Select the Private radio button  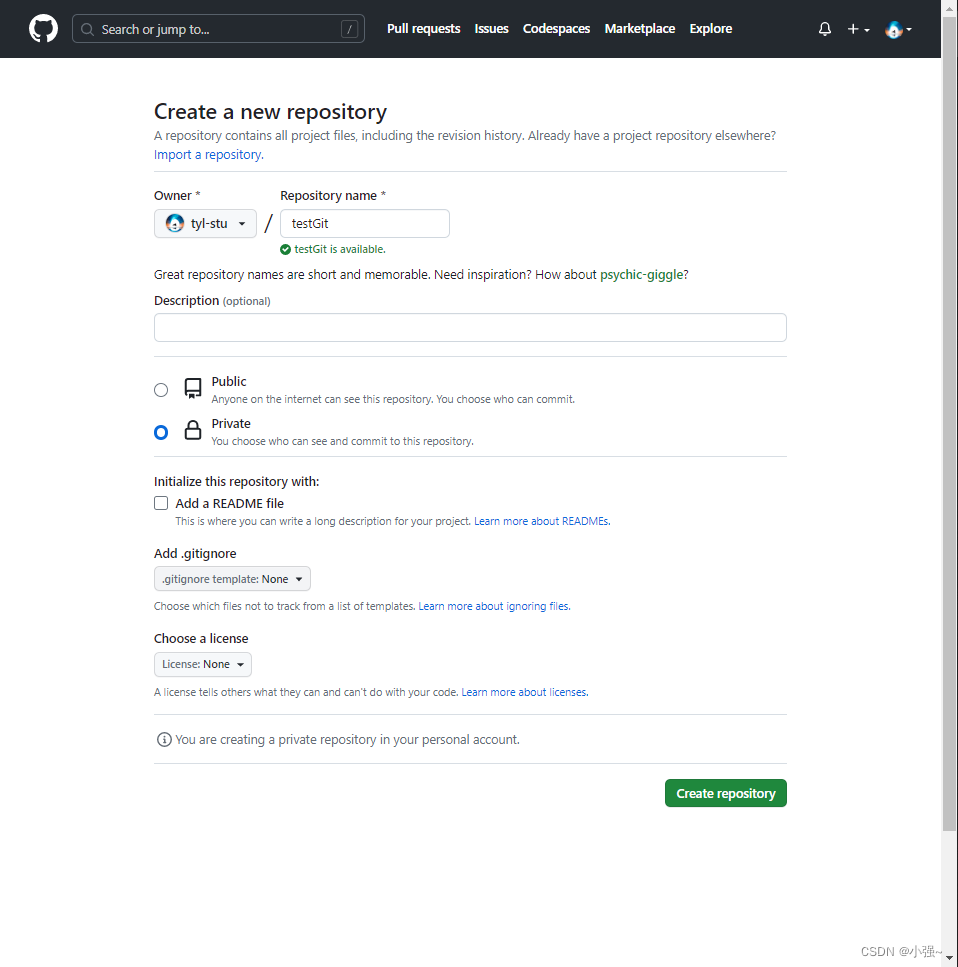click(x=161, y=432)
